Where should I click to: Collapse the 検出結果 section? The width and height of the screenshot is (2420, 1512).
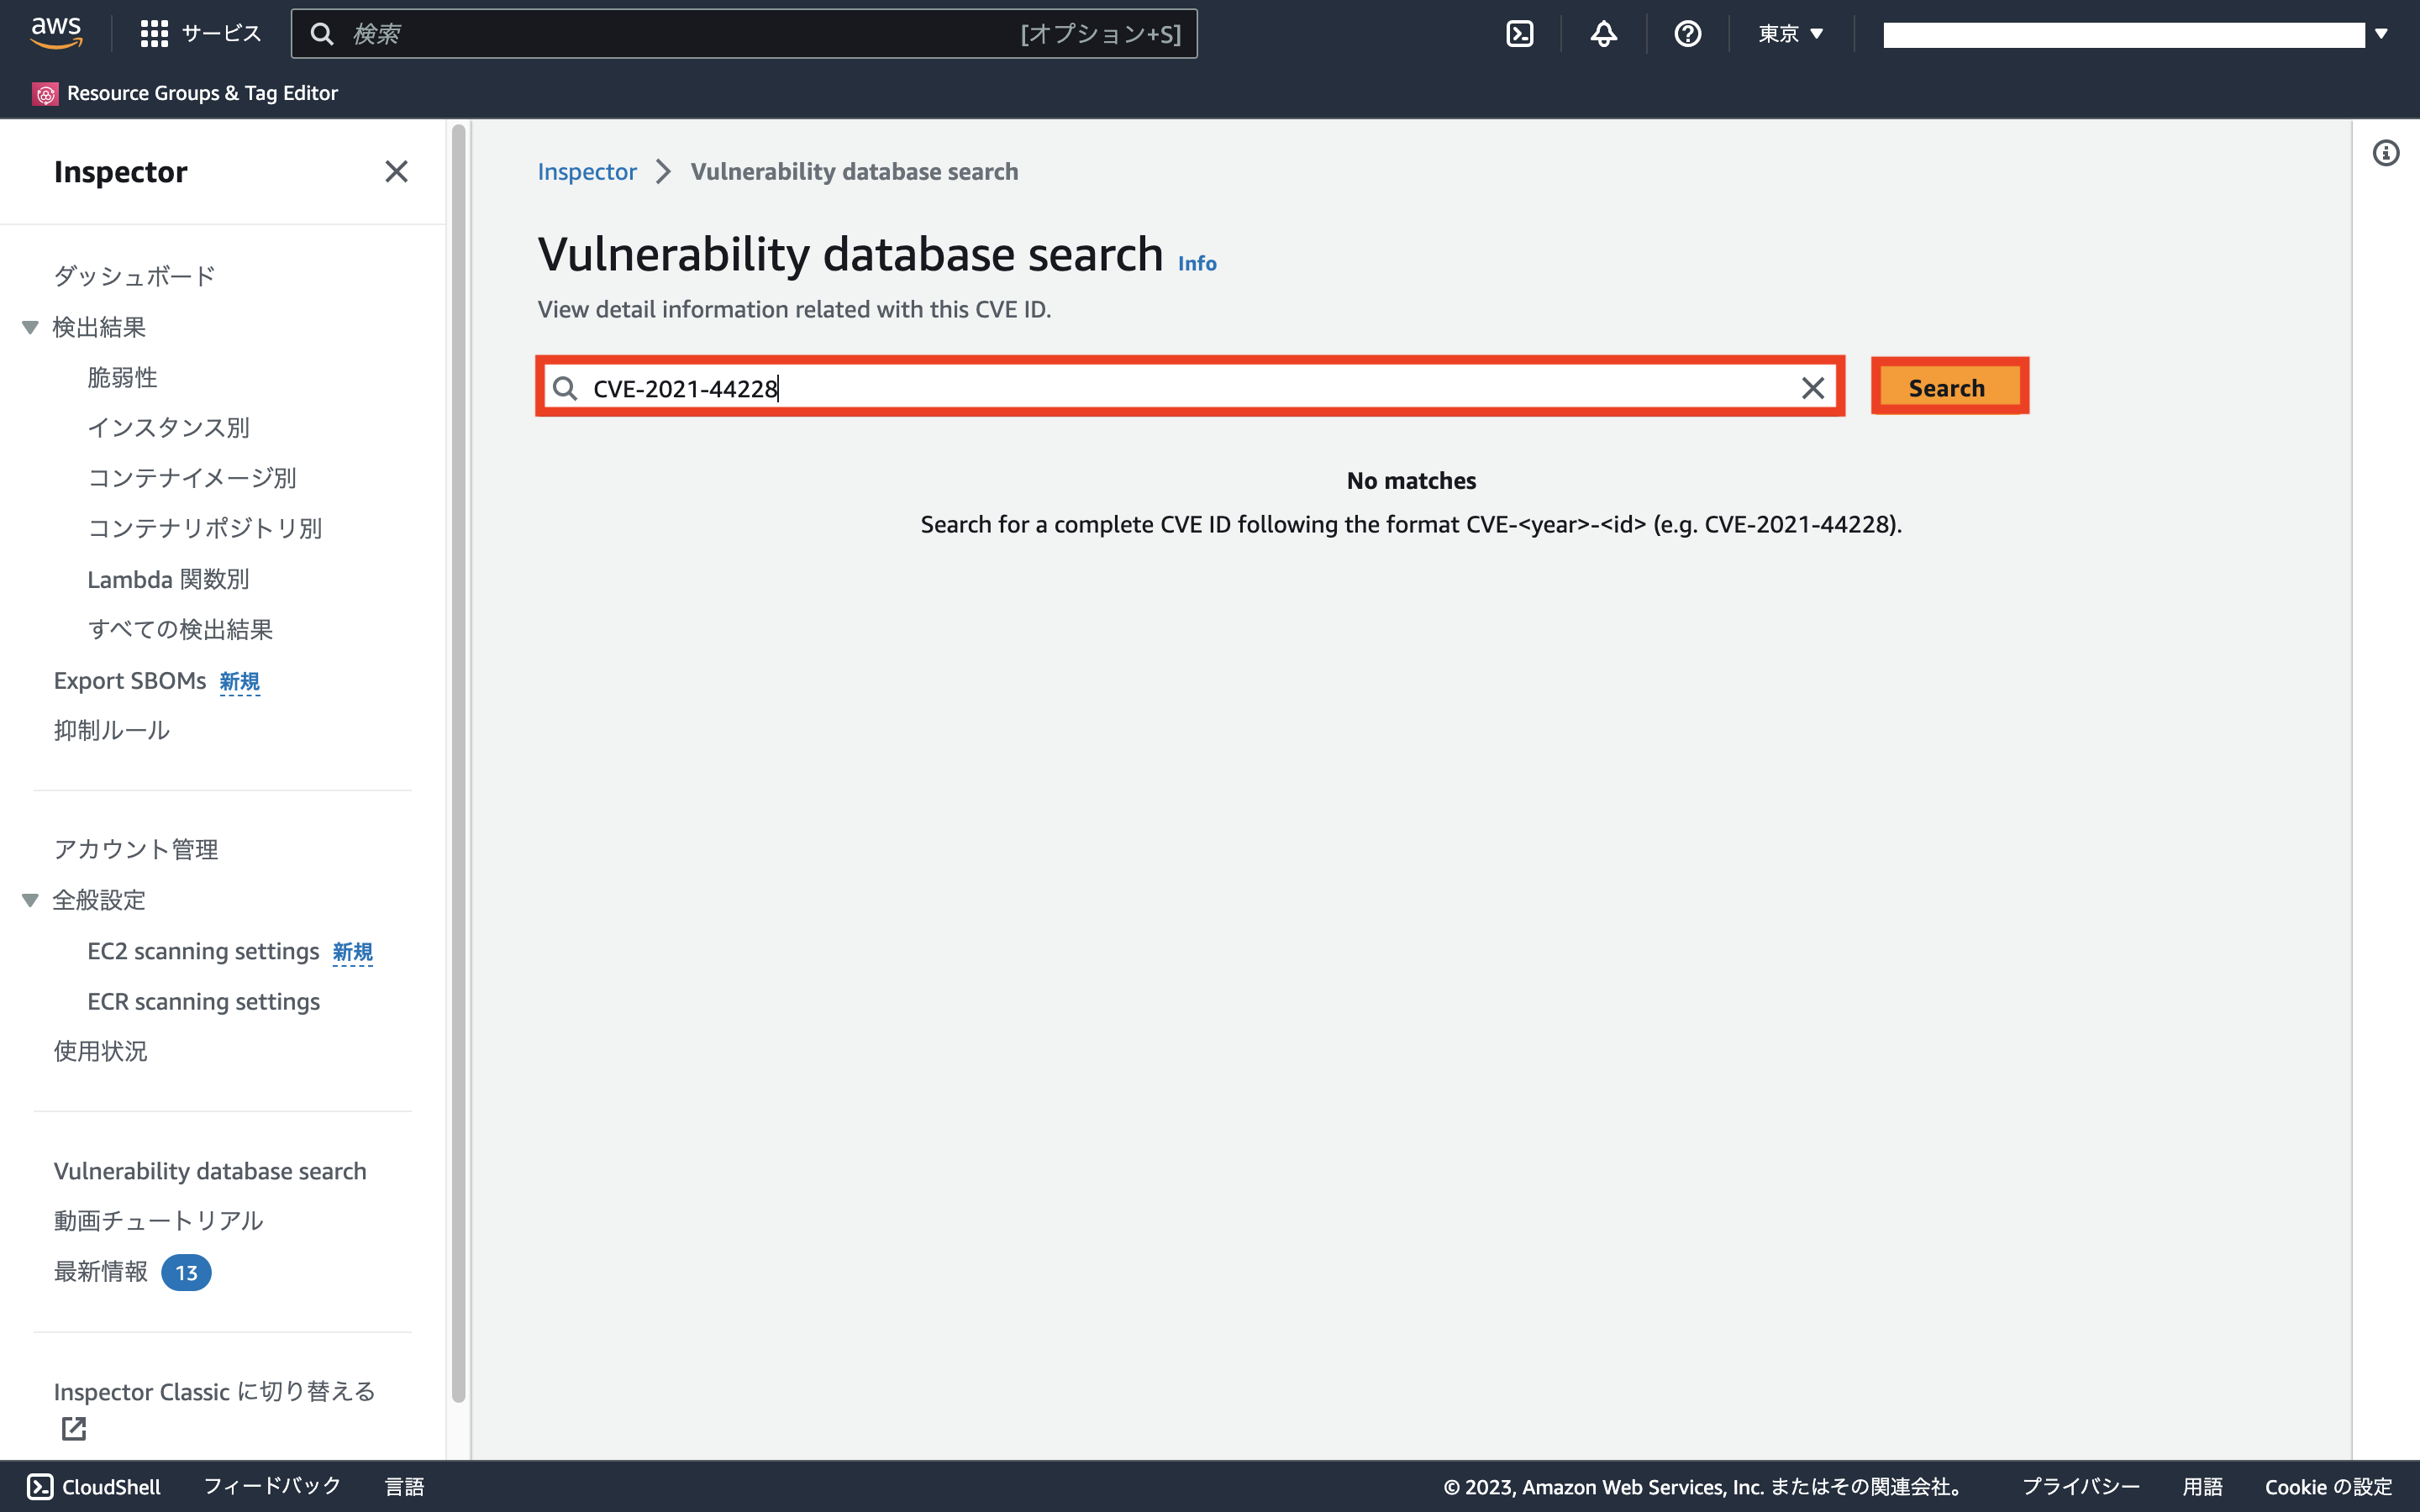point(30,327)
